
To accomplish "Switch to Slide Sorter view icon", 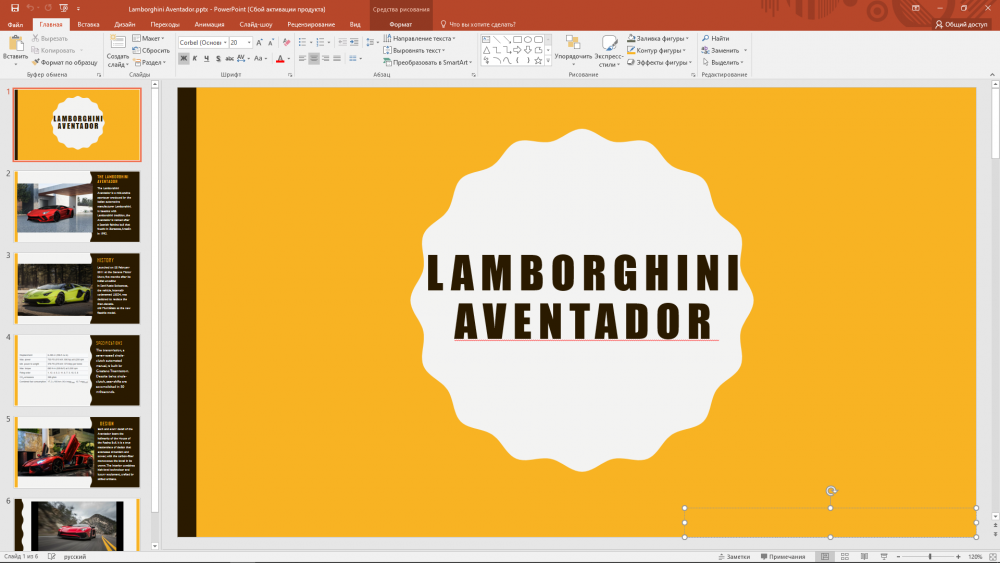I will tap(844, 556).
